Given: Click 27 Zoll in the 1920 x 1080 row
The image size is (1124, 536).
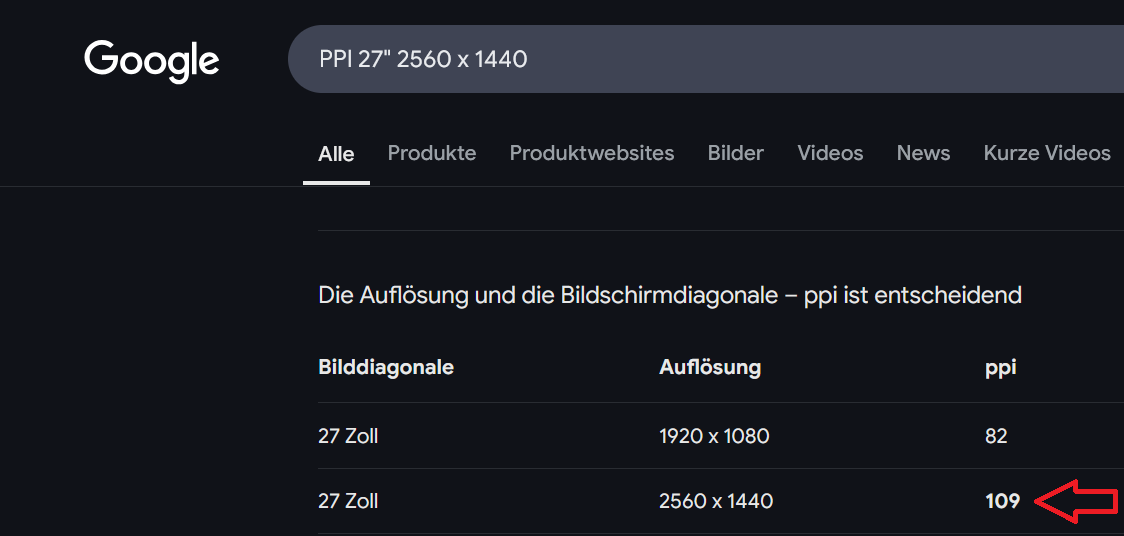Looking at the screenshot, I should pos(348,436).
